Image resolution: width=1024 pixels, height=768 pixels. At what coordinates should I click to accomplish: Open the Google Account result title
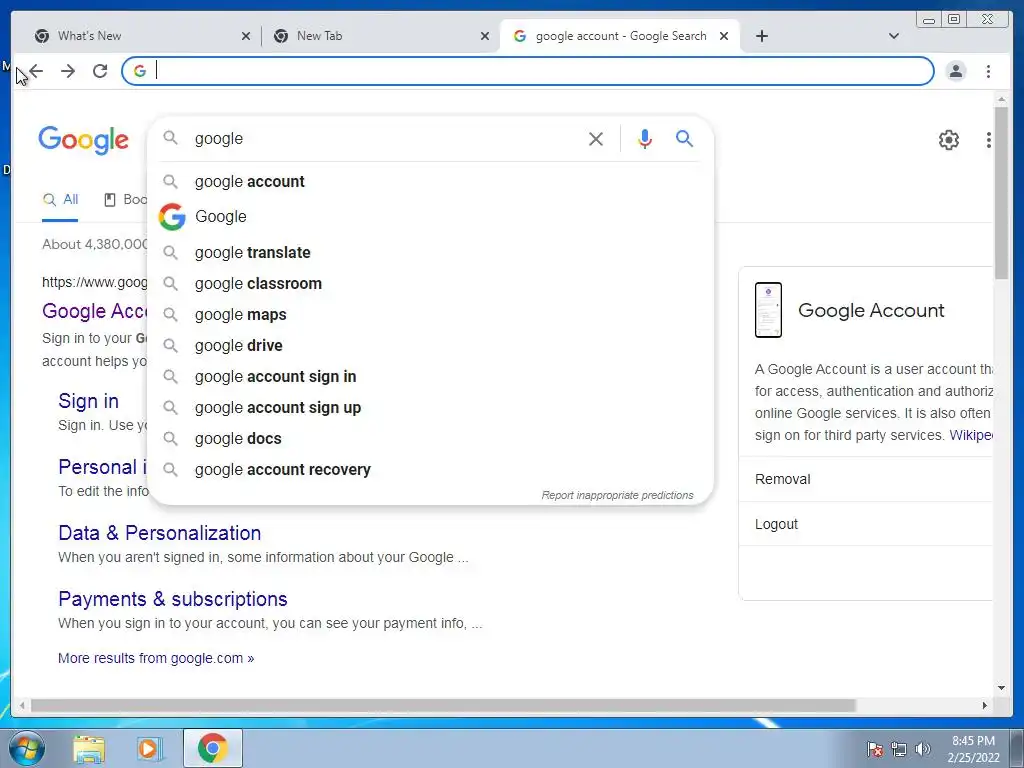tap(95, 311)
